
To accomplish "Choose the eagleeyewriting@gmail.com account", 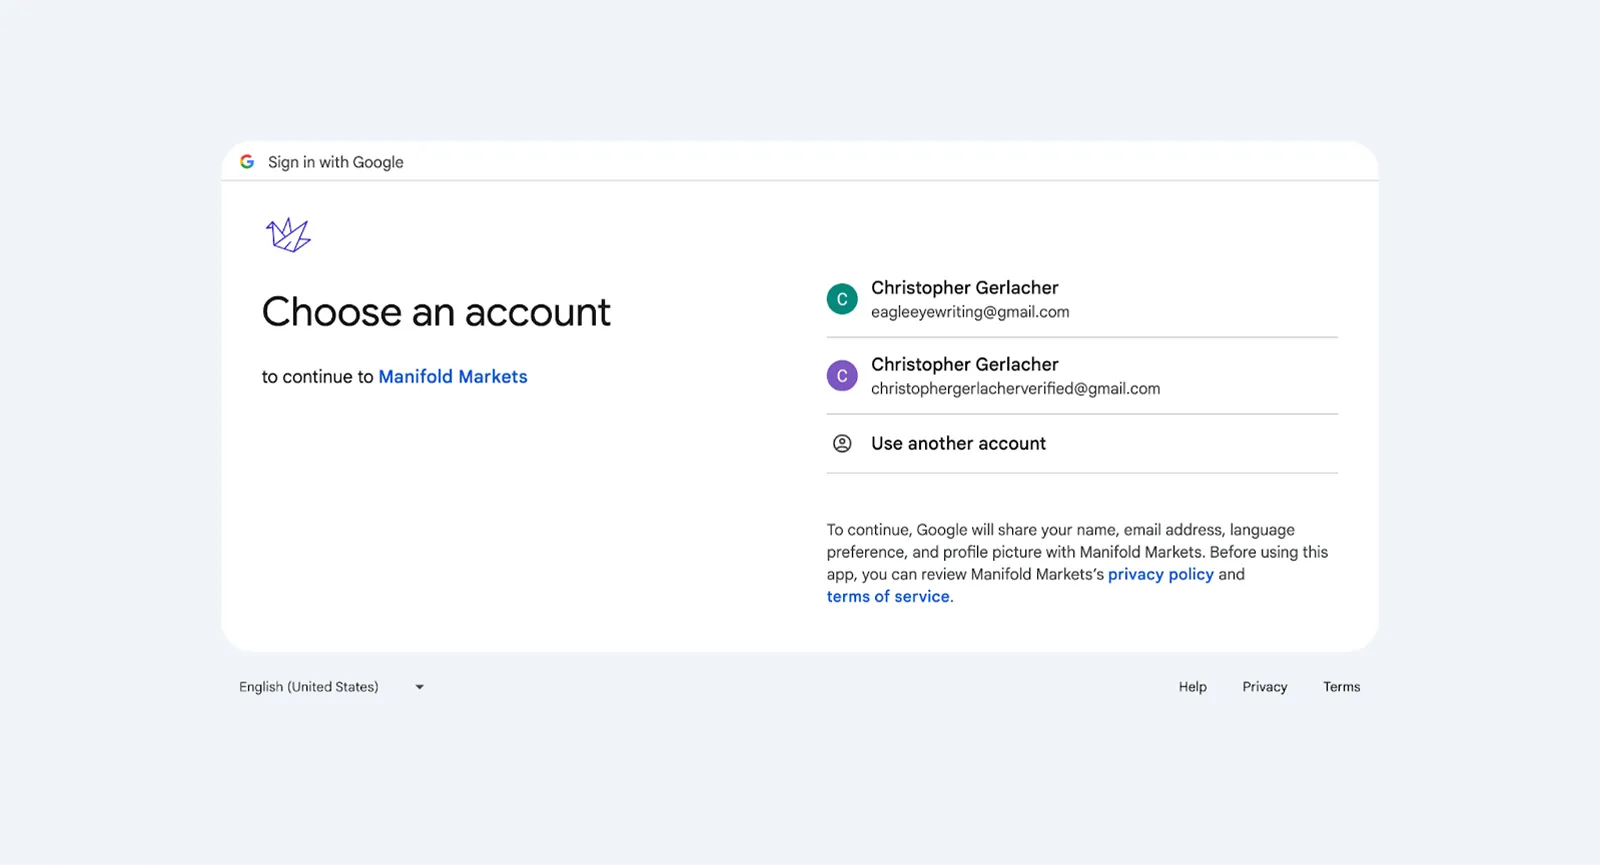I will tap(1082, 299).
